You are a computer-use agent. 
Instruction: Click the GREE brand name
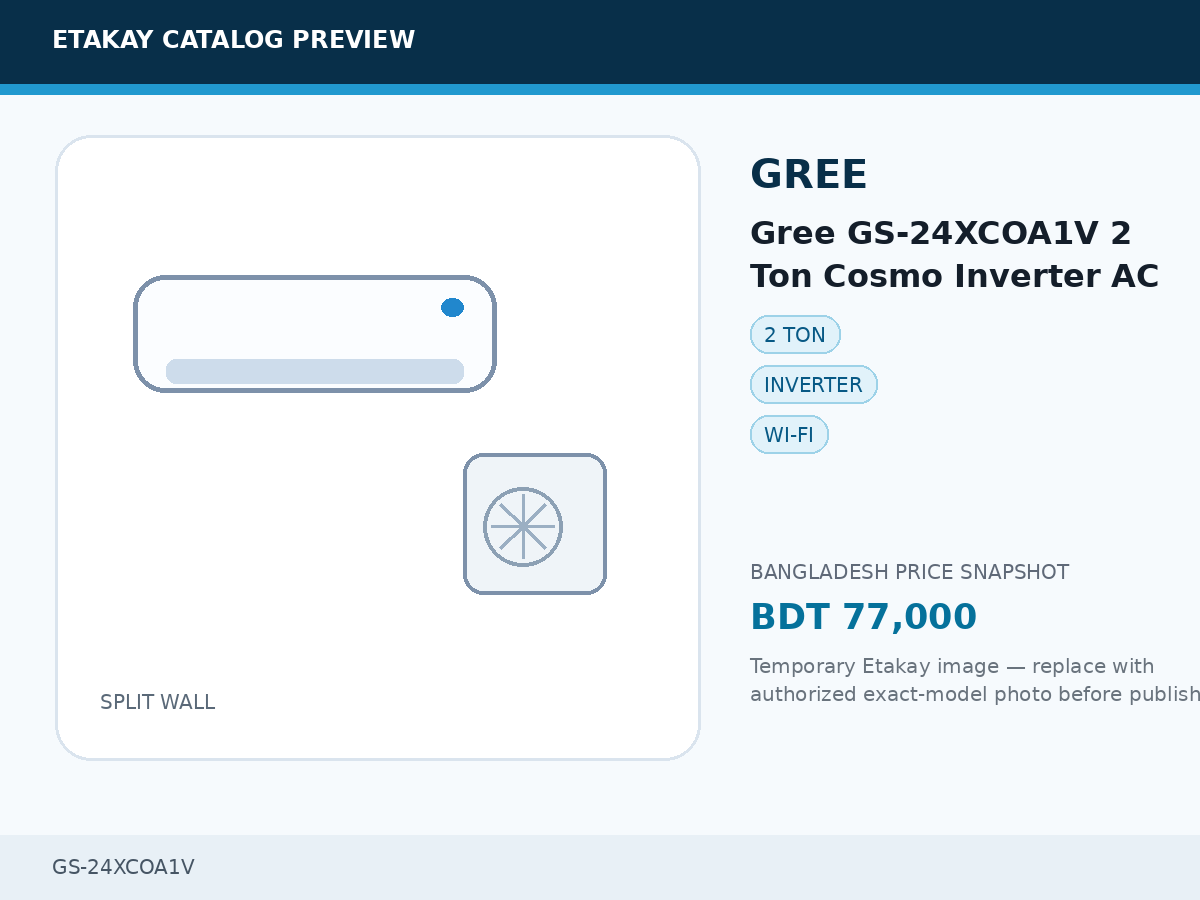(x=809, y=175)
